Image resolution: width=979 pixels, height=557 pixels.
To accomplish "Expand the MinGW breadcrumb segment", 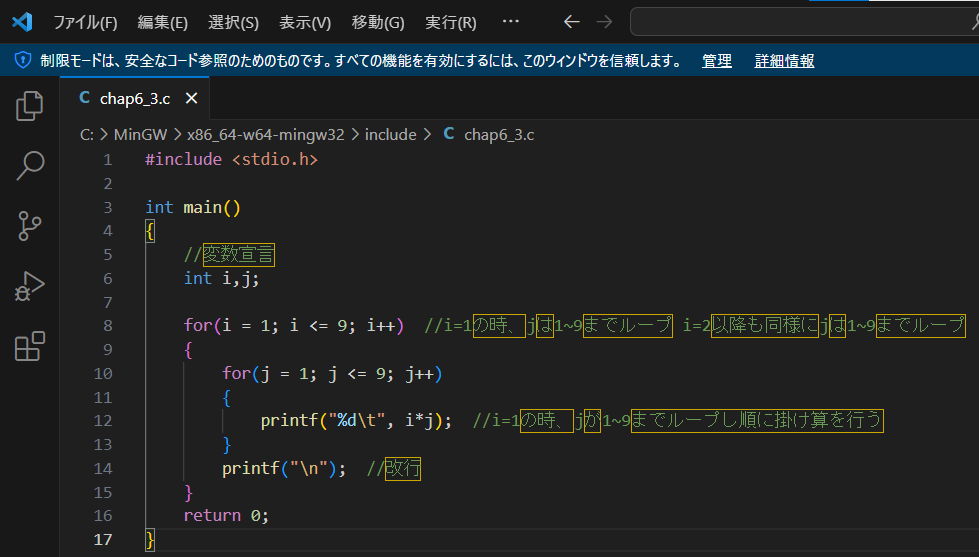I will coord(140,134).
